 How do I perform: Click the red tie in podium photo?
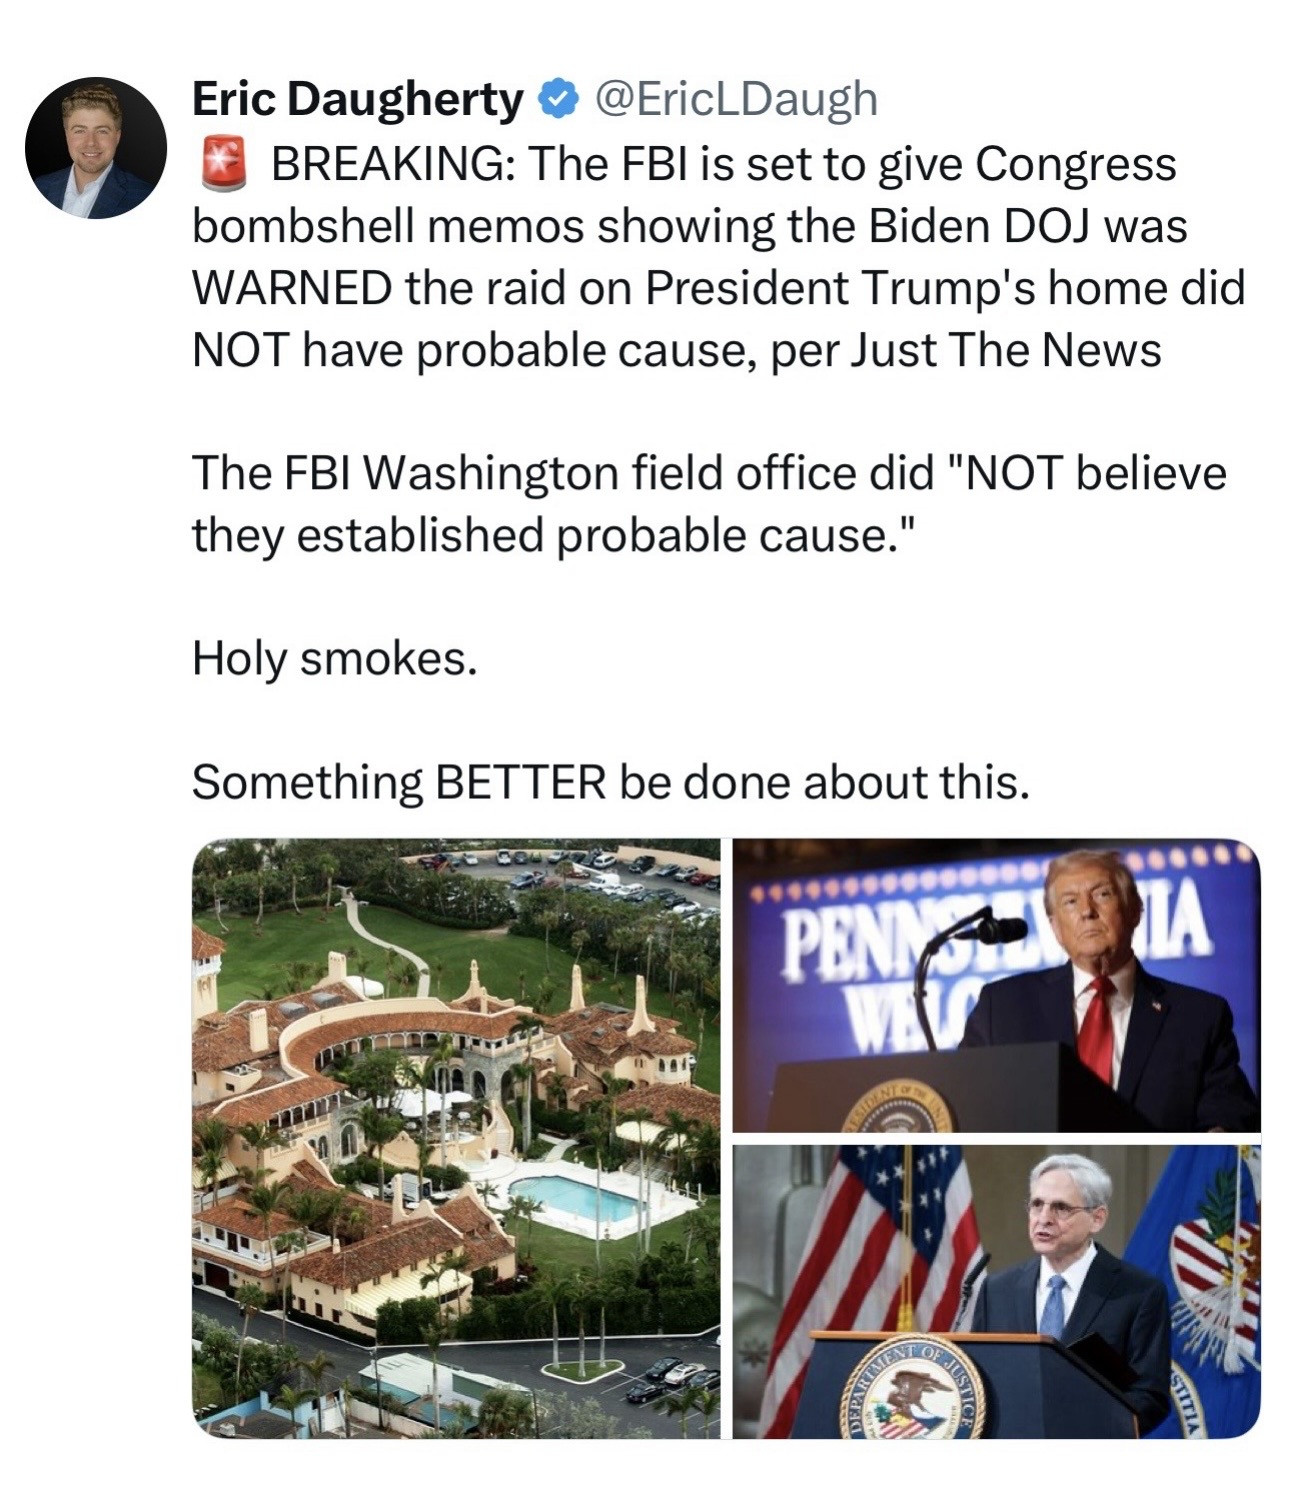1098,1027
